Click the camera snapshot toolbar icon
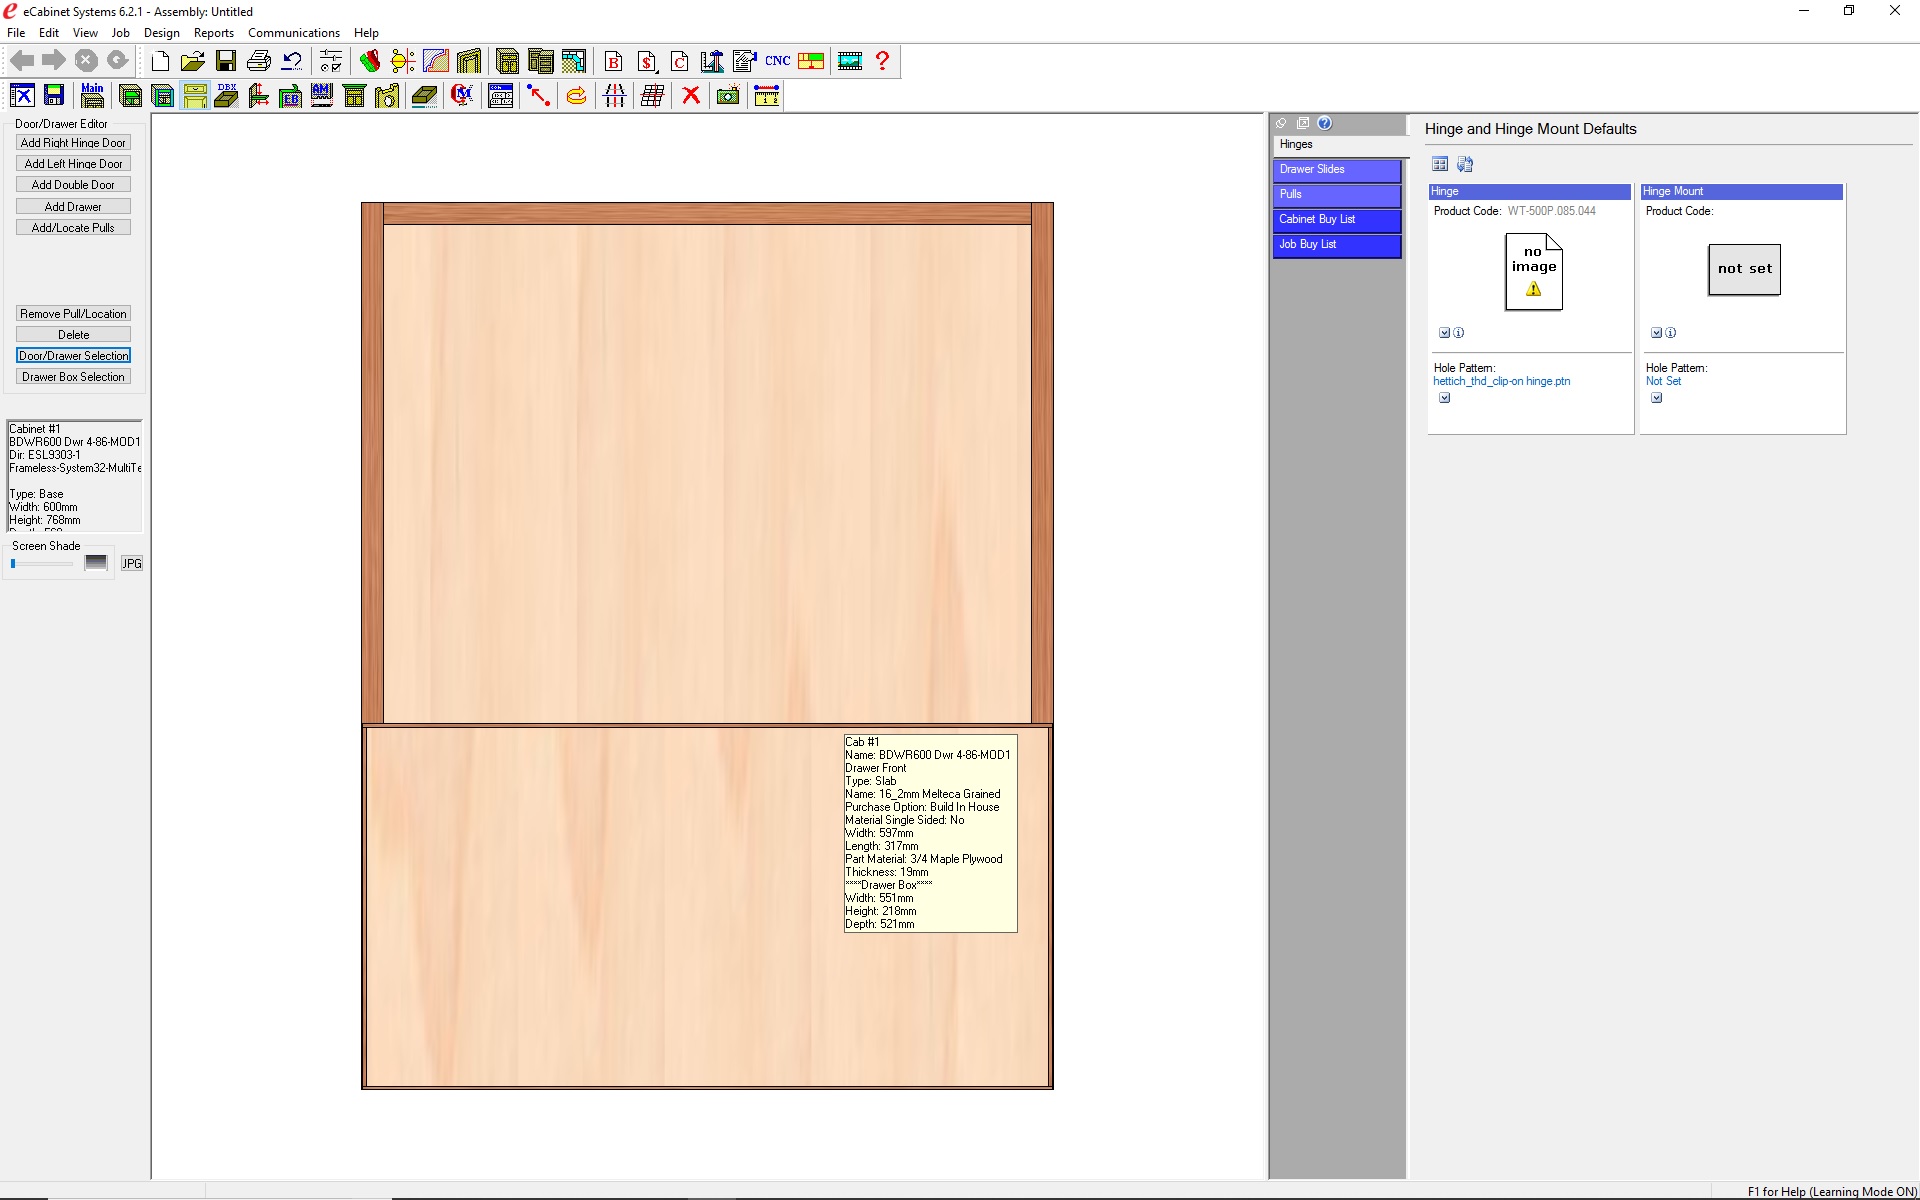 [x=728, y=96]
